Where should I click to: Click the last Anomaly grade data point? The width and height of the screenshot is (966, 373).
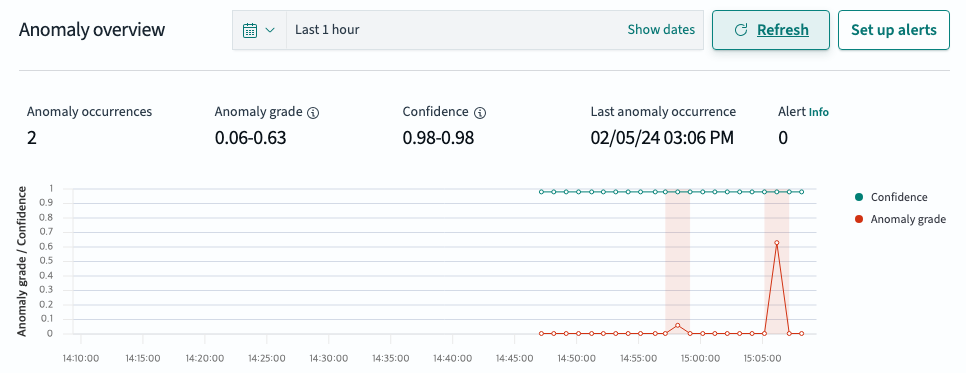(802, 334)
